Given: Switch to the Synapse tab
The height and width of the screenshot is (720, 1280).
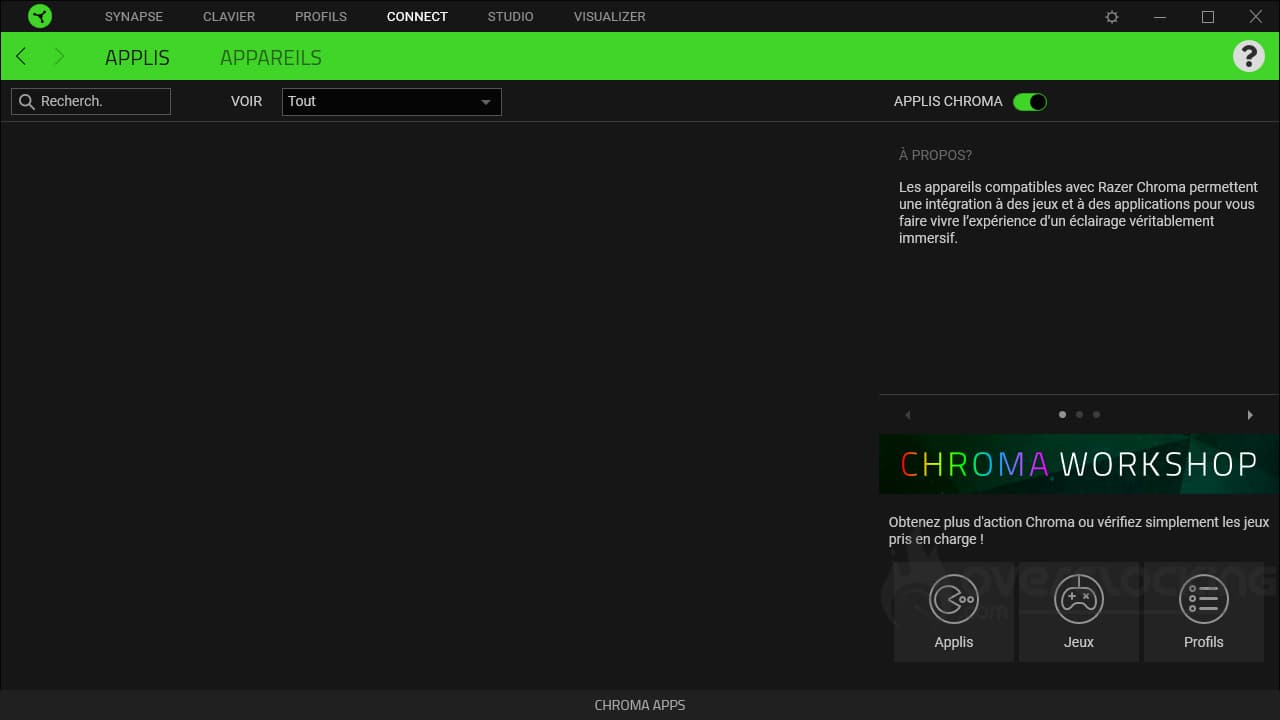Looking at the screenshot, I should 134,17.
